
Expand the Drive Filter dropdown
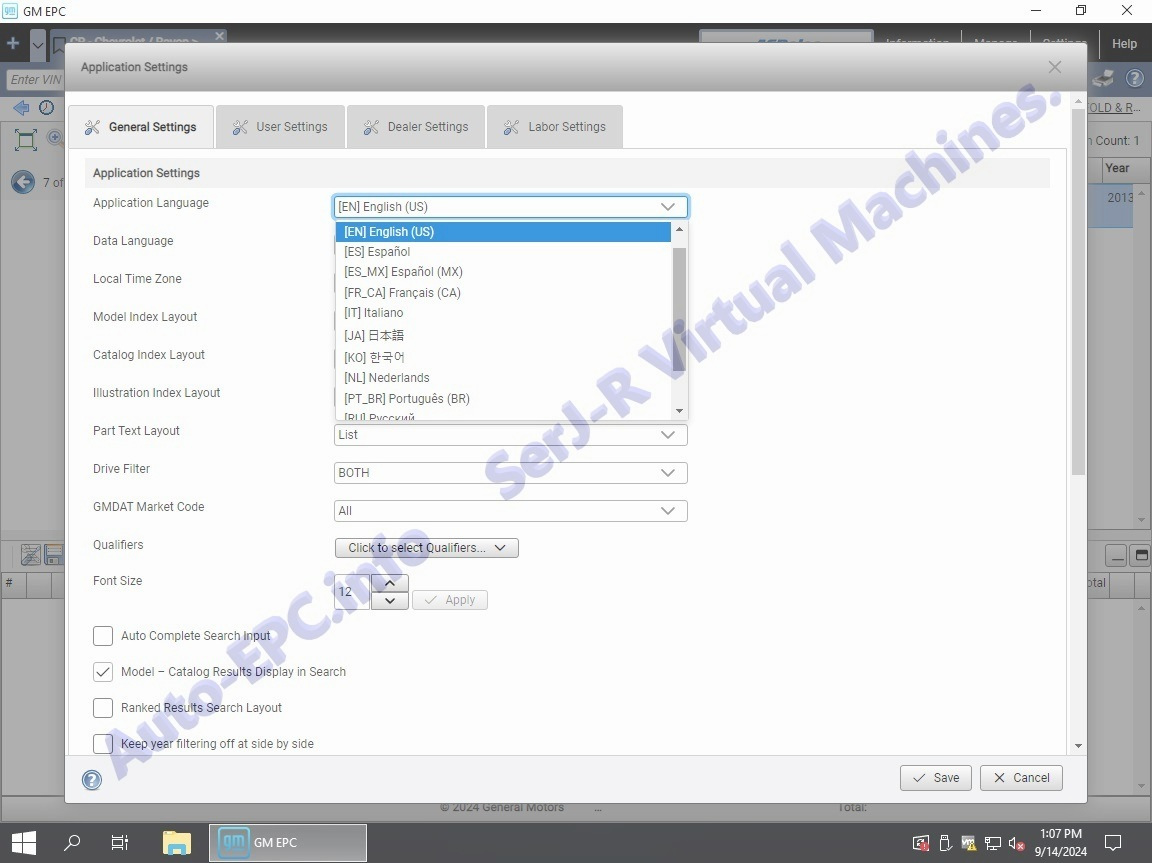point(510,473)
